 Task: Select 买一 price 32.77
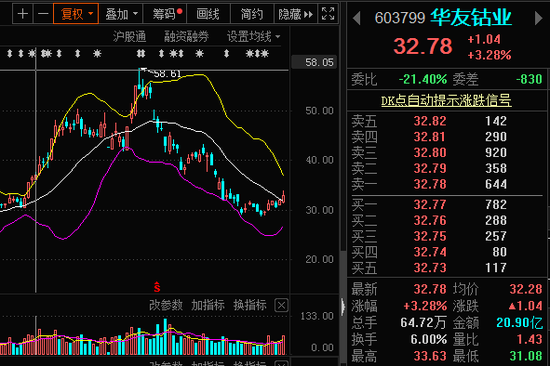point(430,205)
